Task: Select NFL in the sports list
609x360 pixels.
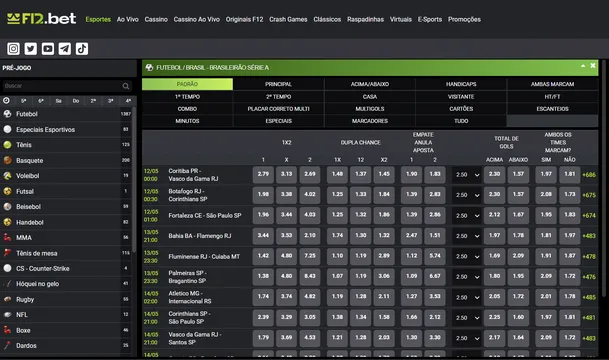Action: (x=66, y=315)
